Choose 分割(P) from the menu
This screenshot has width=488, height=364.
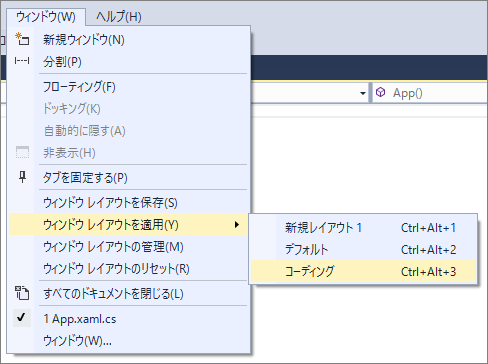coord(129,62)
